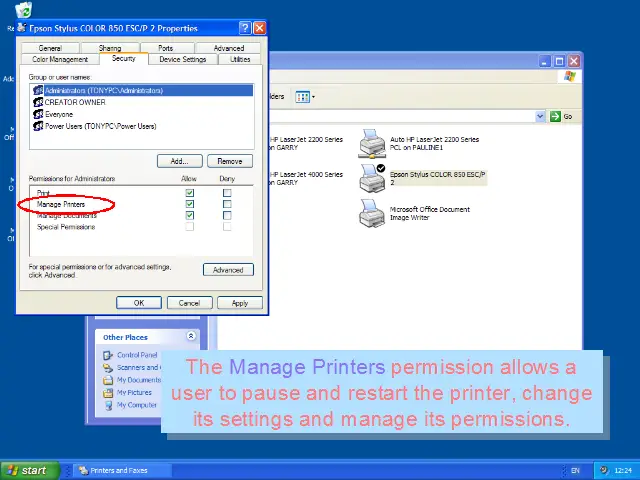Image resolution: width=640 pixels, height=480 pixels.
Task: Open Advanced permission settings button
Action: [228, 270]
